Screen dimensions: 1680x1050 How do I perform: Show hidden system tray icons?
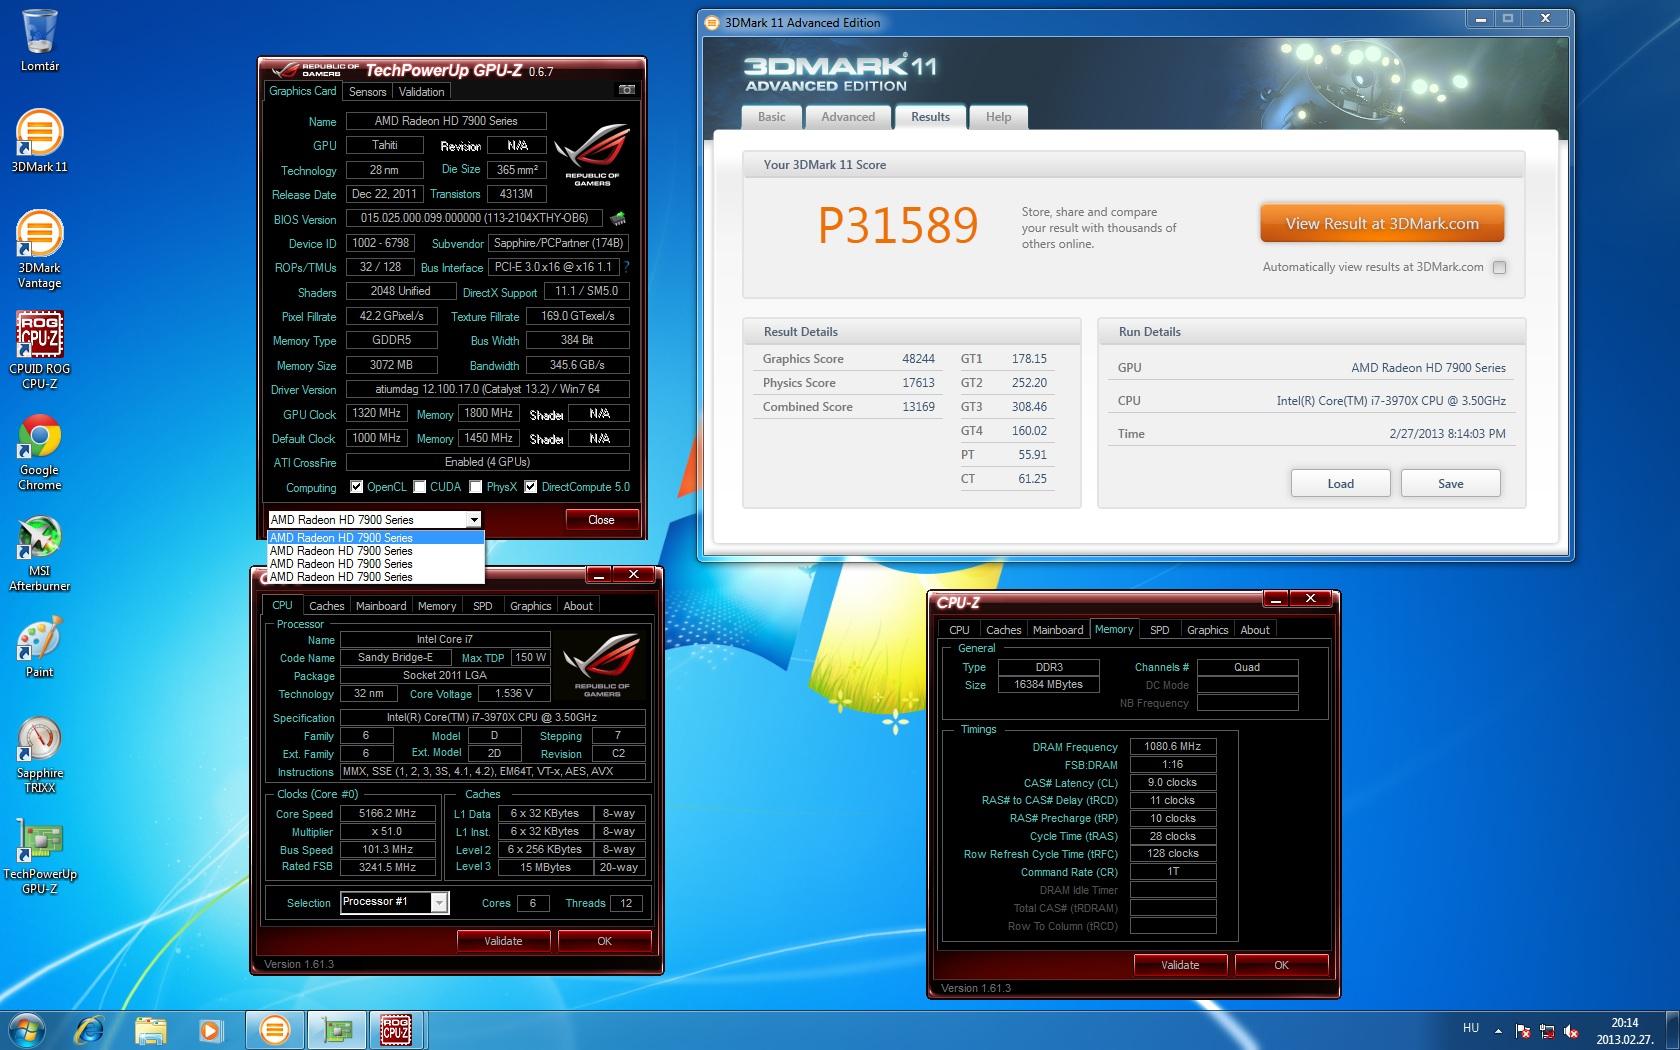[1498, 1030]
